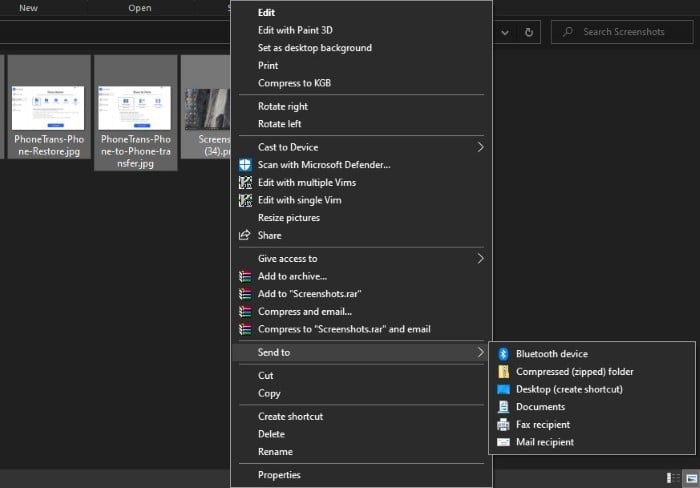Click the refresh icon near the address bar
700x488 pixels.
[529, 32]
